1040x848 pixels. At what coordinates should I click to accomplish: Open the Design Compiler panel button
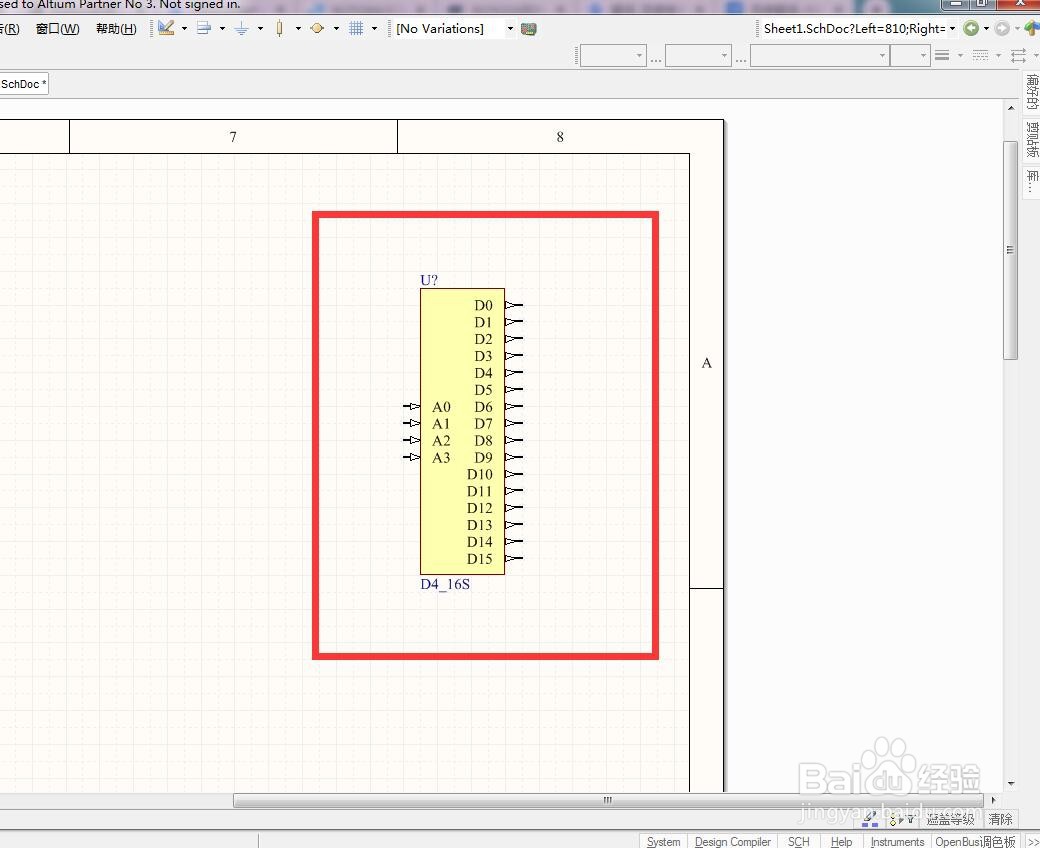coord(732,841)
